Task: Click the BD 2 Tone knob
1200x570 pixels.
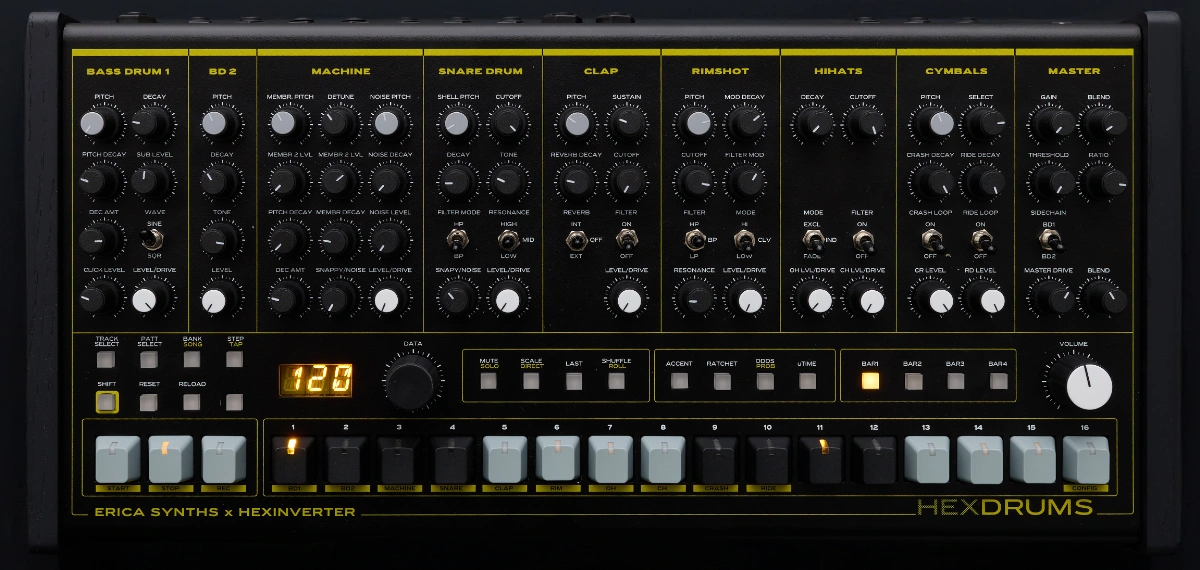Action: click(216, 239)
